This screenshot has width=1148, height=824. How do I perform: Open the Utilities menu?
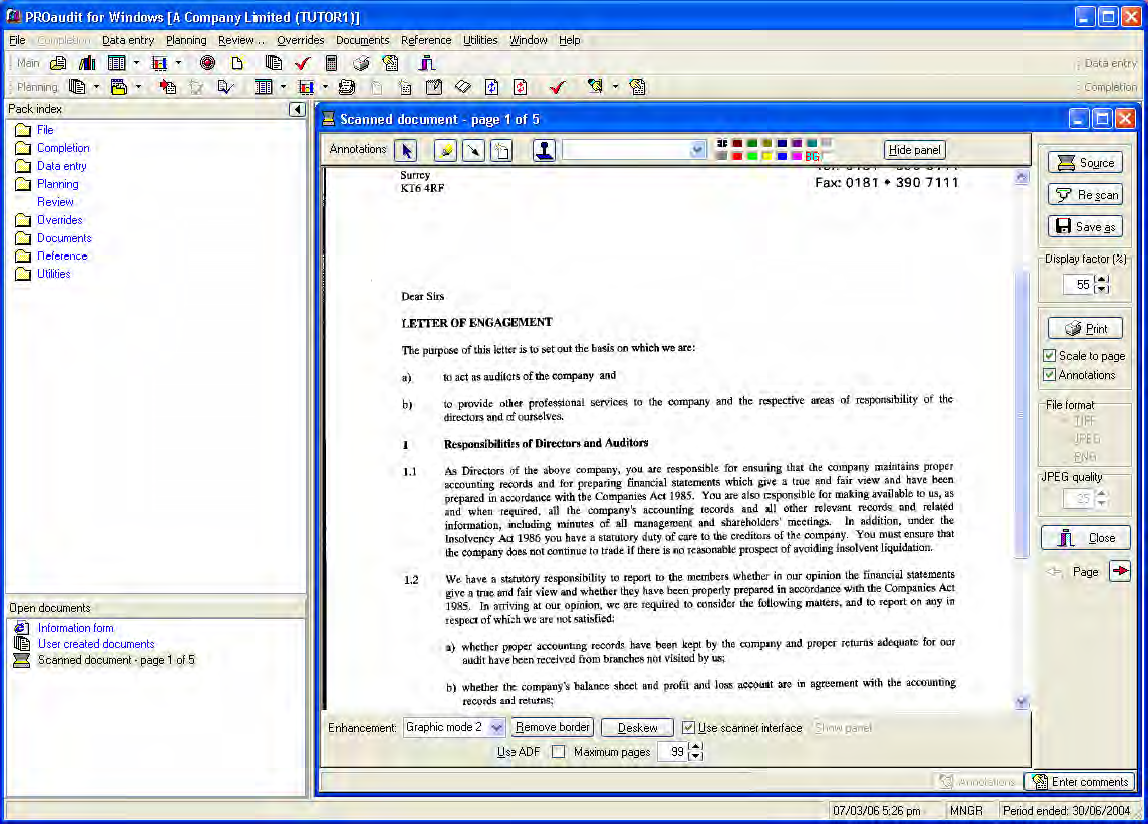point(480,40)
